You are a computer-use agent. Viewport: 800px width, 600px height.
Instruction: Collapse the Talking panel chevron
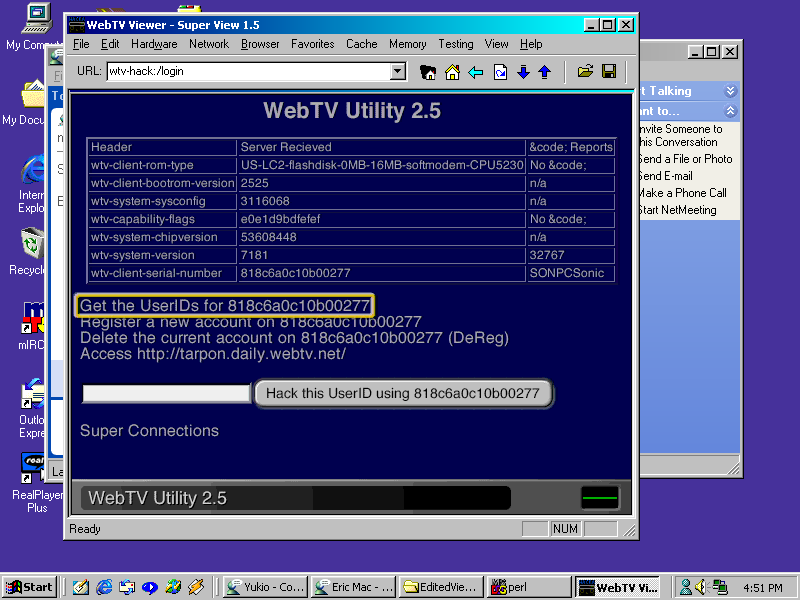click(x=730, y=91)
